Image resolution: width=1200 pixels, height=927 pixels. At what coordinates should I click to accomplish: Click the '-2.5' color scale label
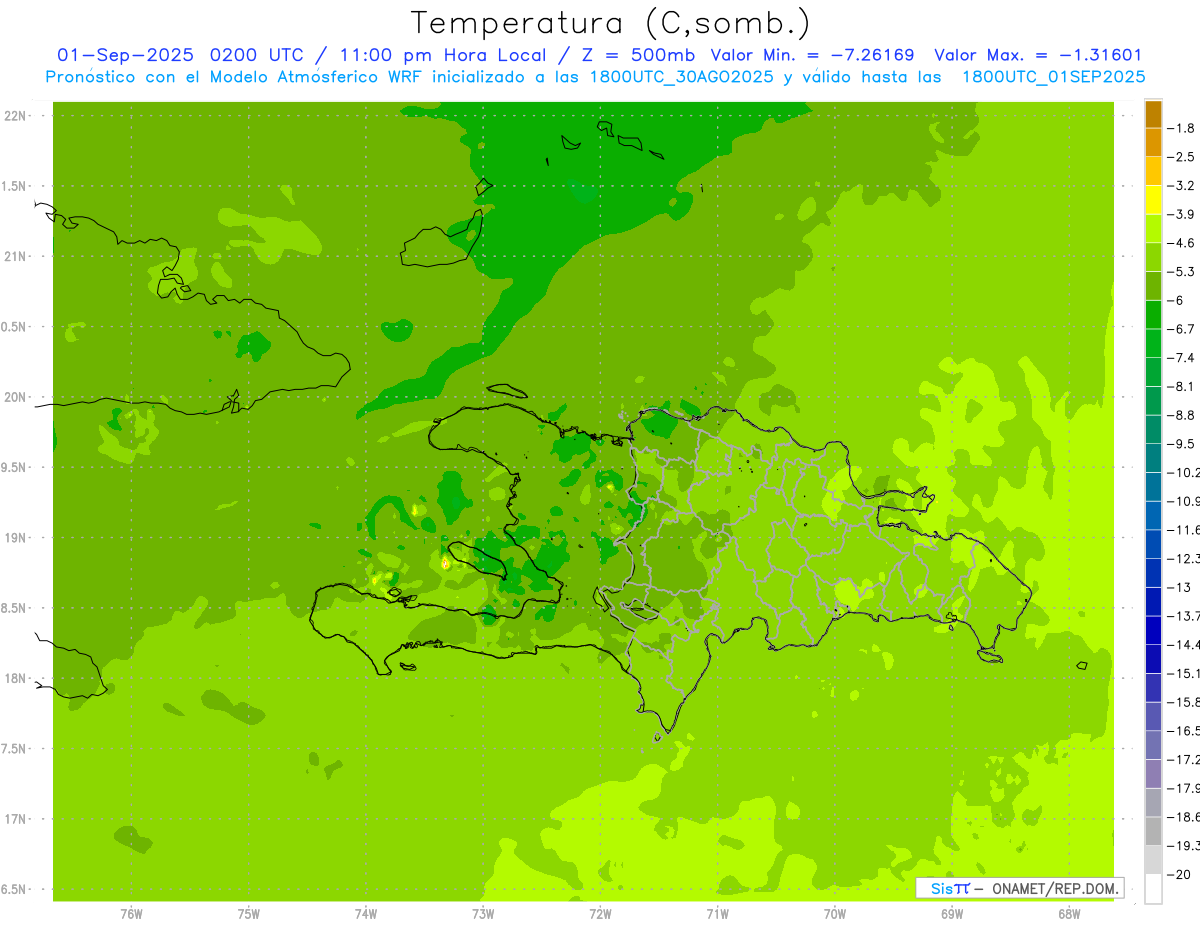pyautogui.click(x=1182, y=157)
